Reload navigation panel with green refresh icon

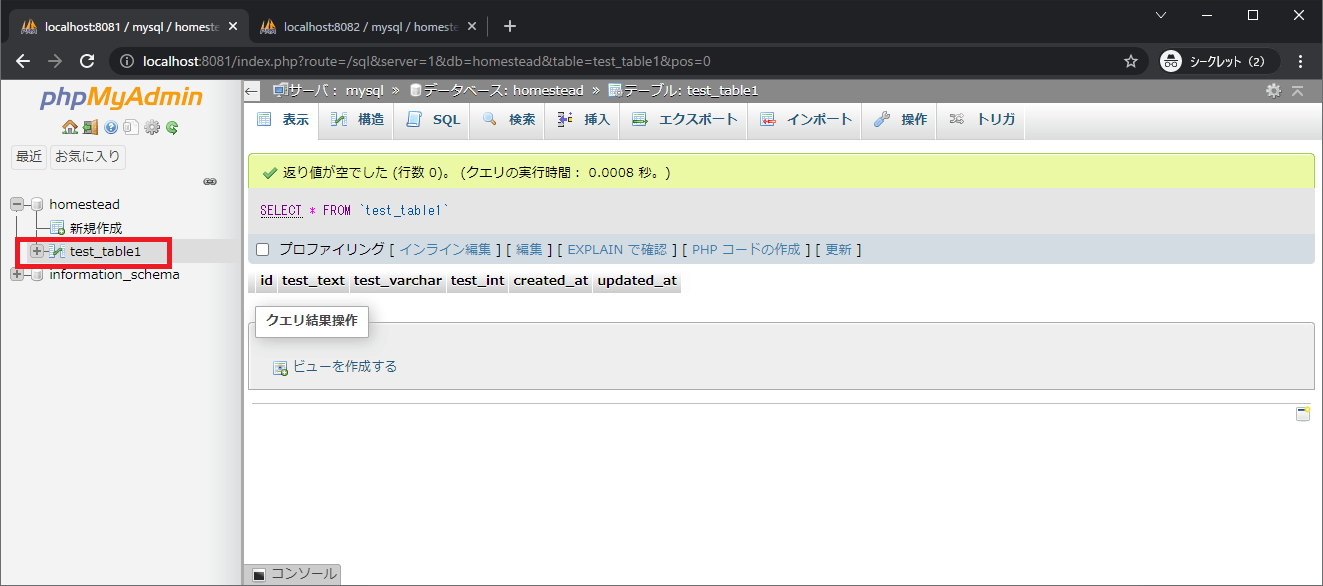coord(172,127)
